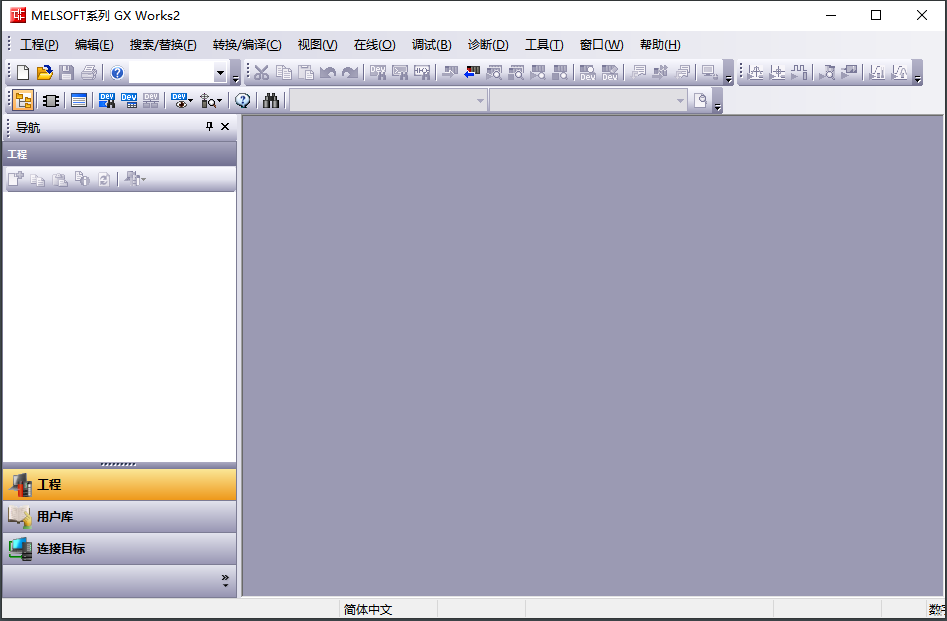
Task: Click the Cut scissors icon
Action: [x=262, y=73]
